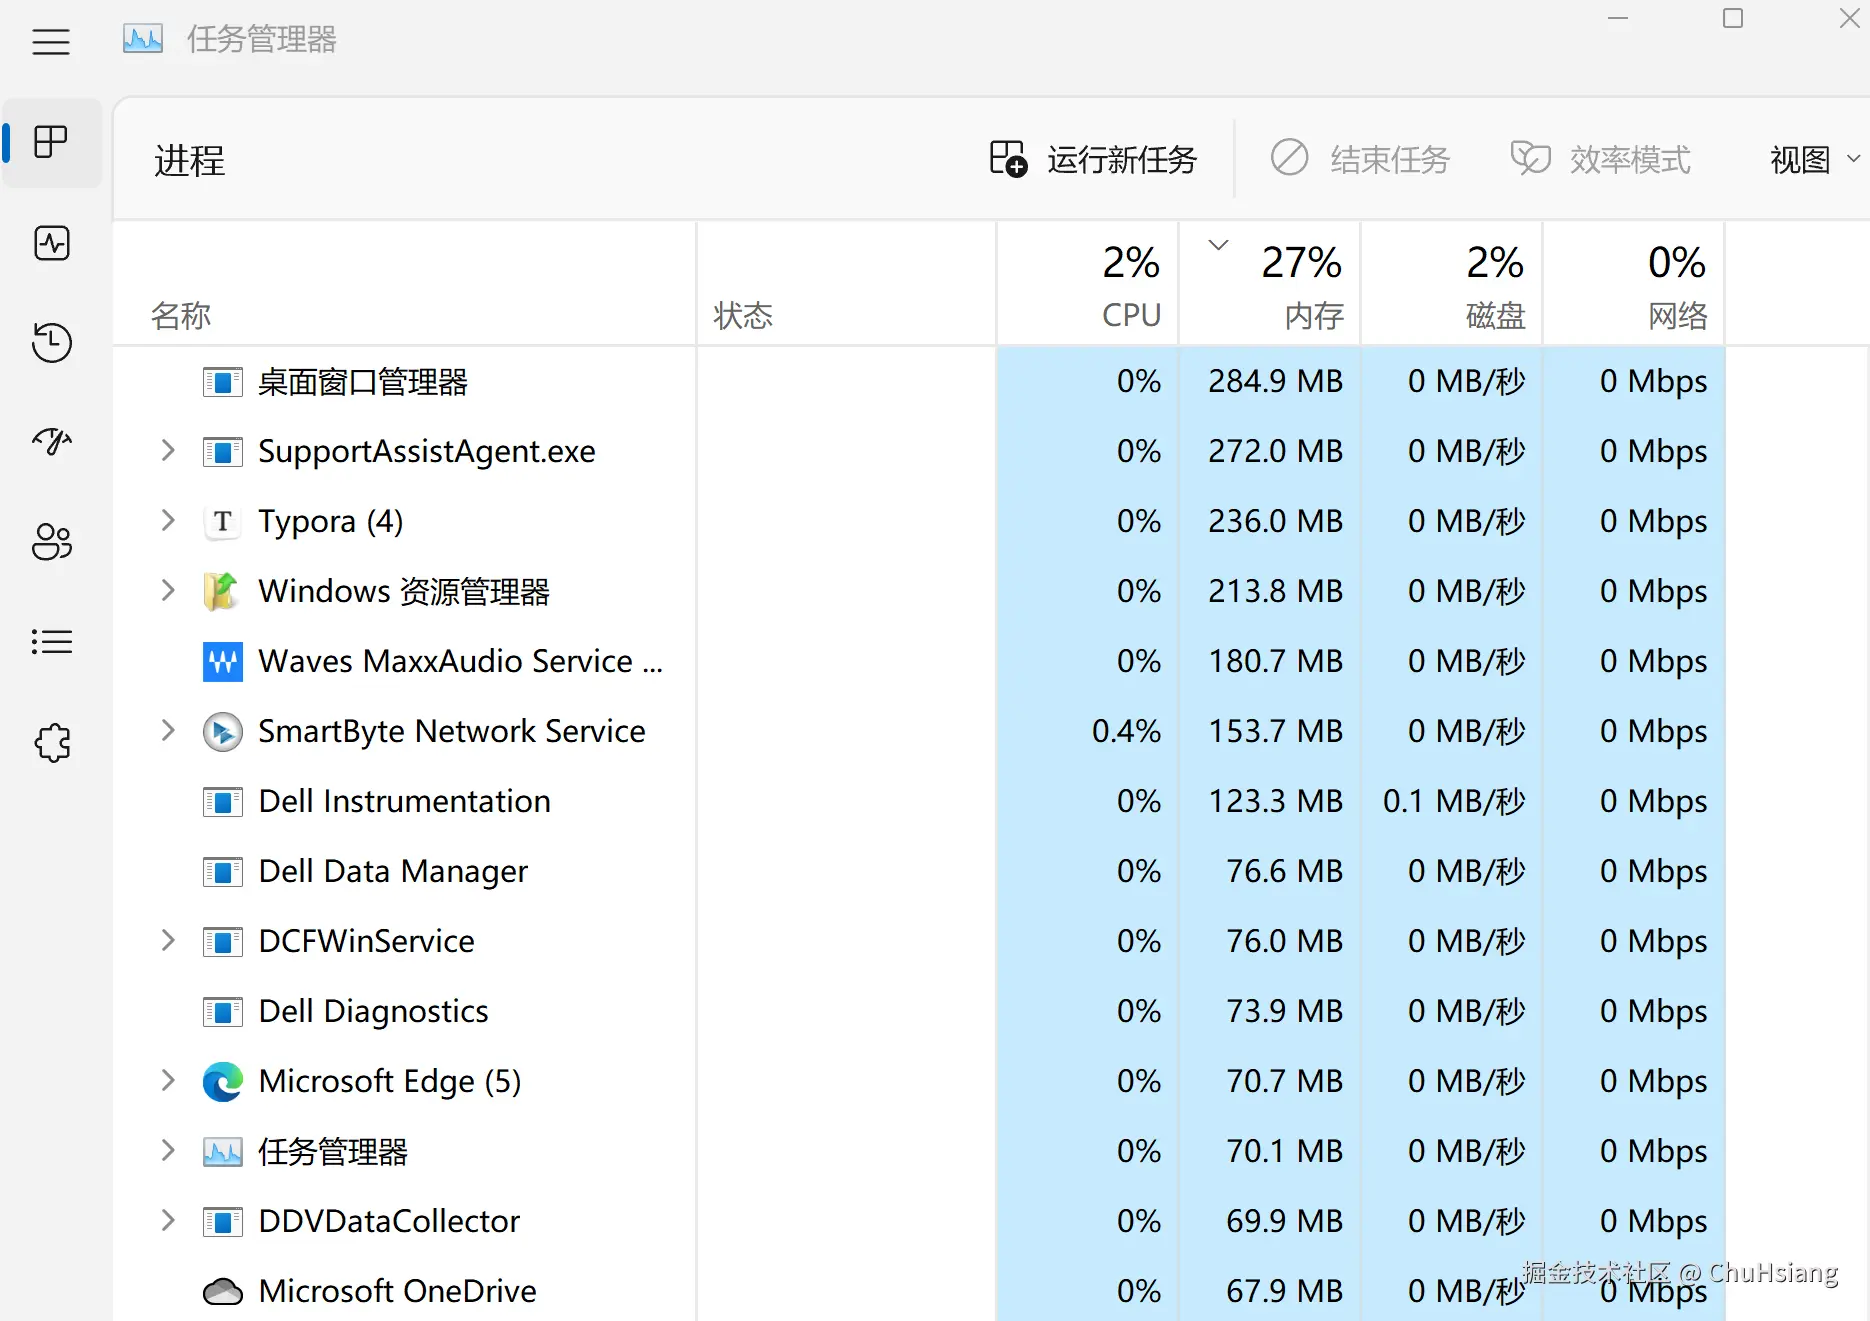Click the Windows 资源管理器 folder icon

coord(222,591)
